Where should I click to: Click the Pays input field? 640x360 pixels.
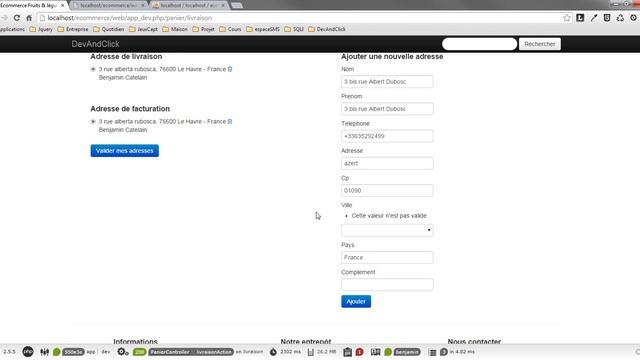pos(387,258)
